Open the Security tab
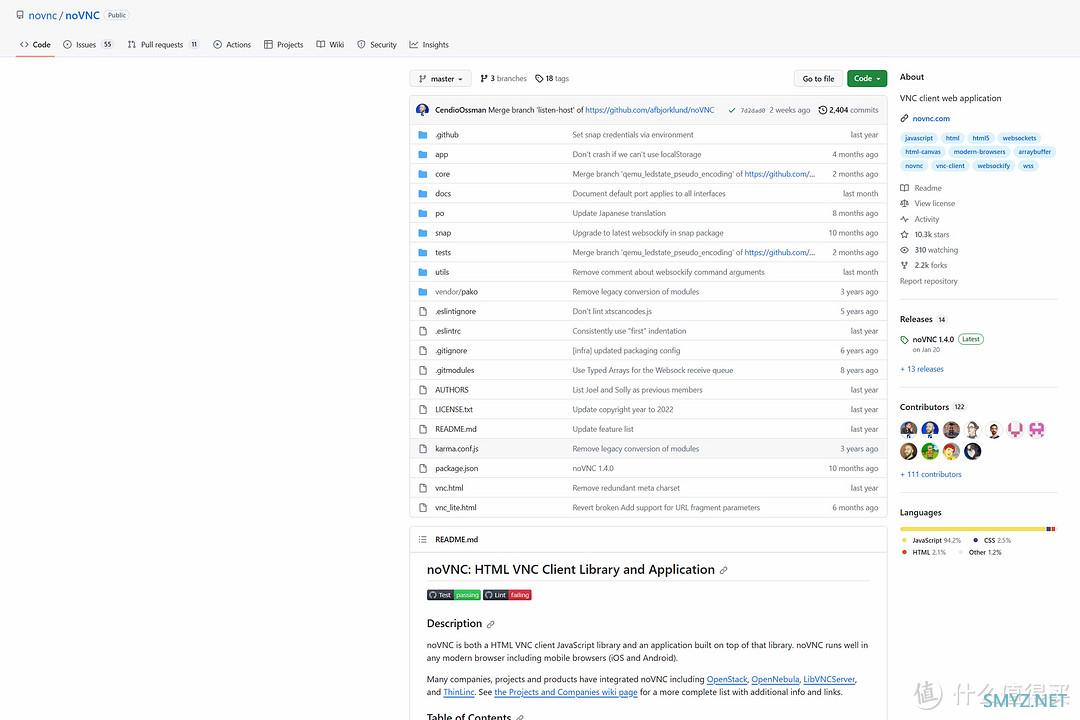This screenshot has width=1080, height=720. 377,45
